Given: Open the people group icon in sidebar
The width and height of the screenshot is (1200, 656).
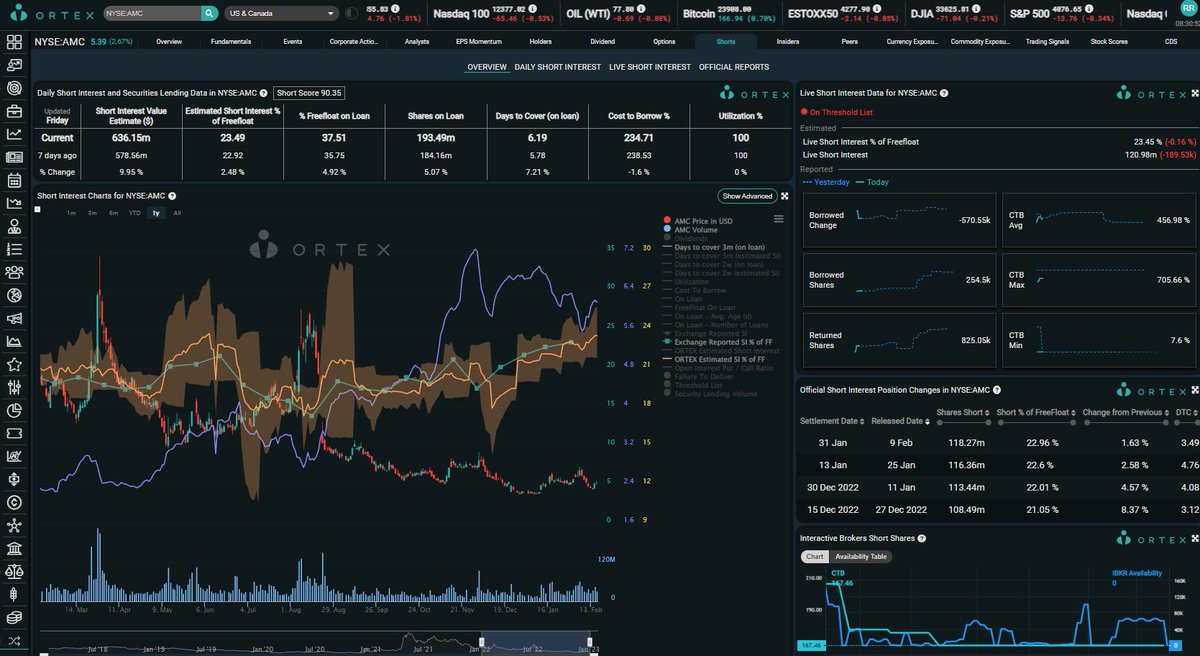Looking at the screenshot, I should pyautogui.click(x=14, y=272).
